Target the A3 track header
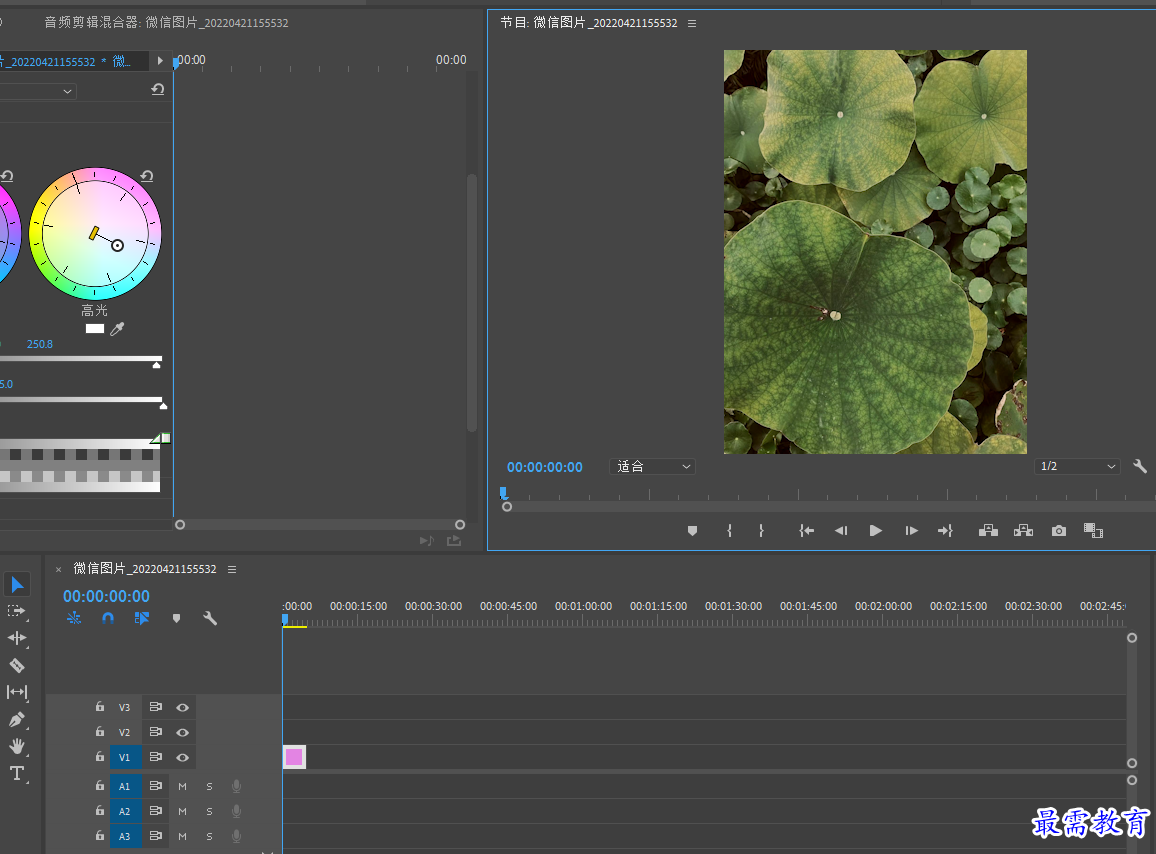This screenshot has height=854, width=1156. 125,836
